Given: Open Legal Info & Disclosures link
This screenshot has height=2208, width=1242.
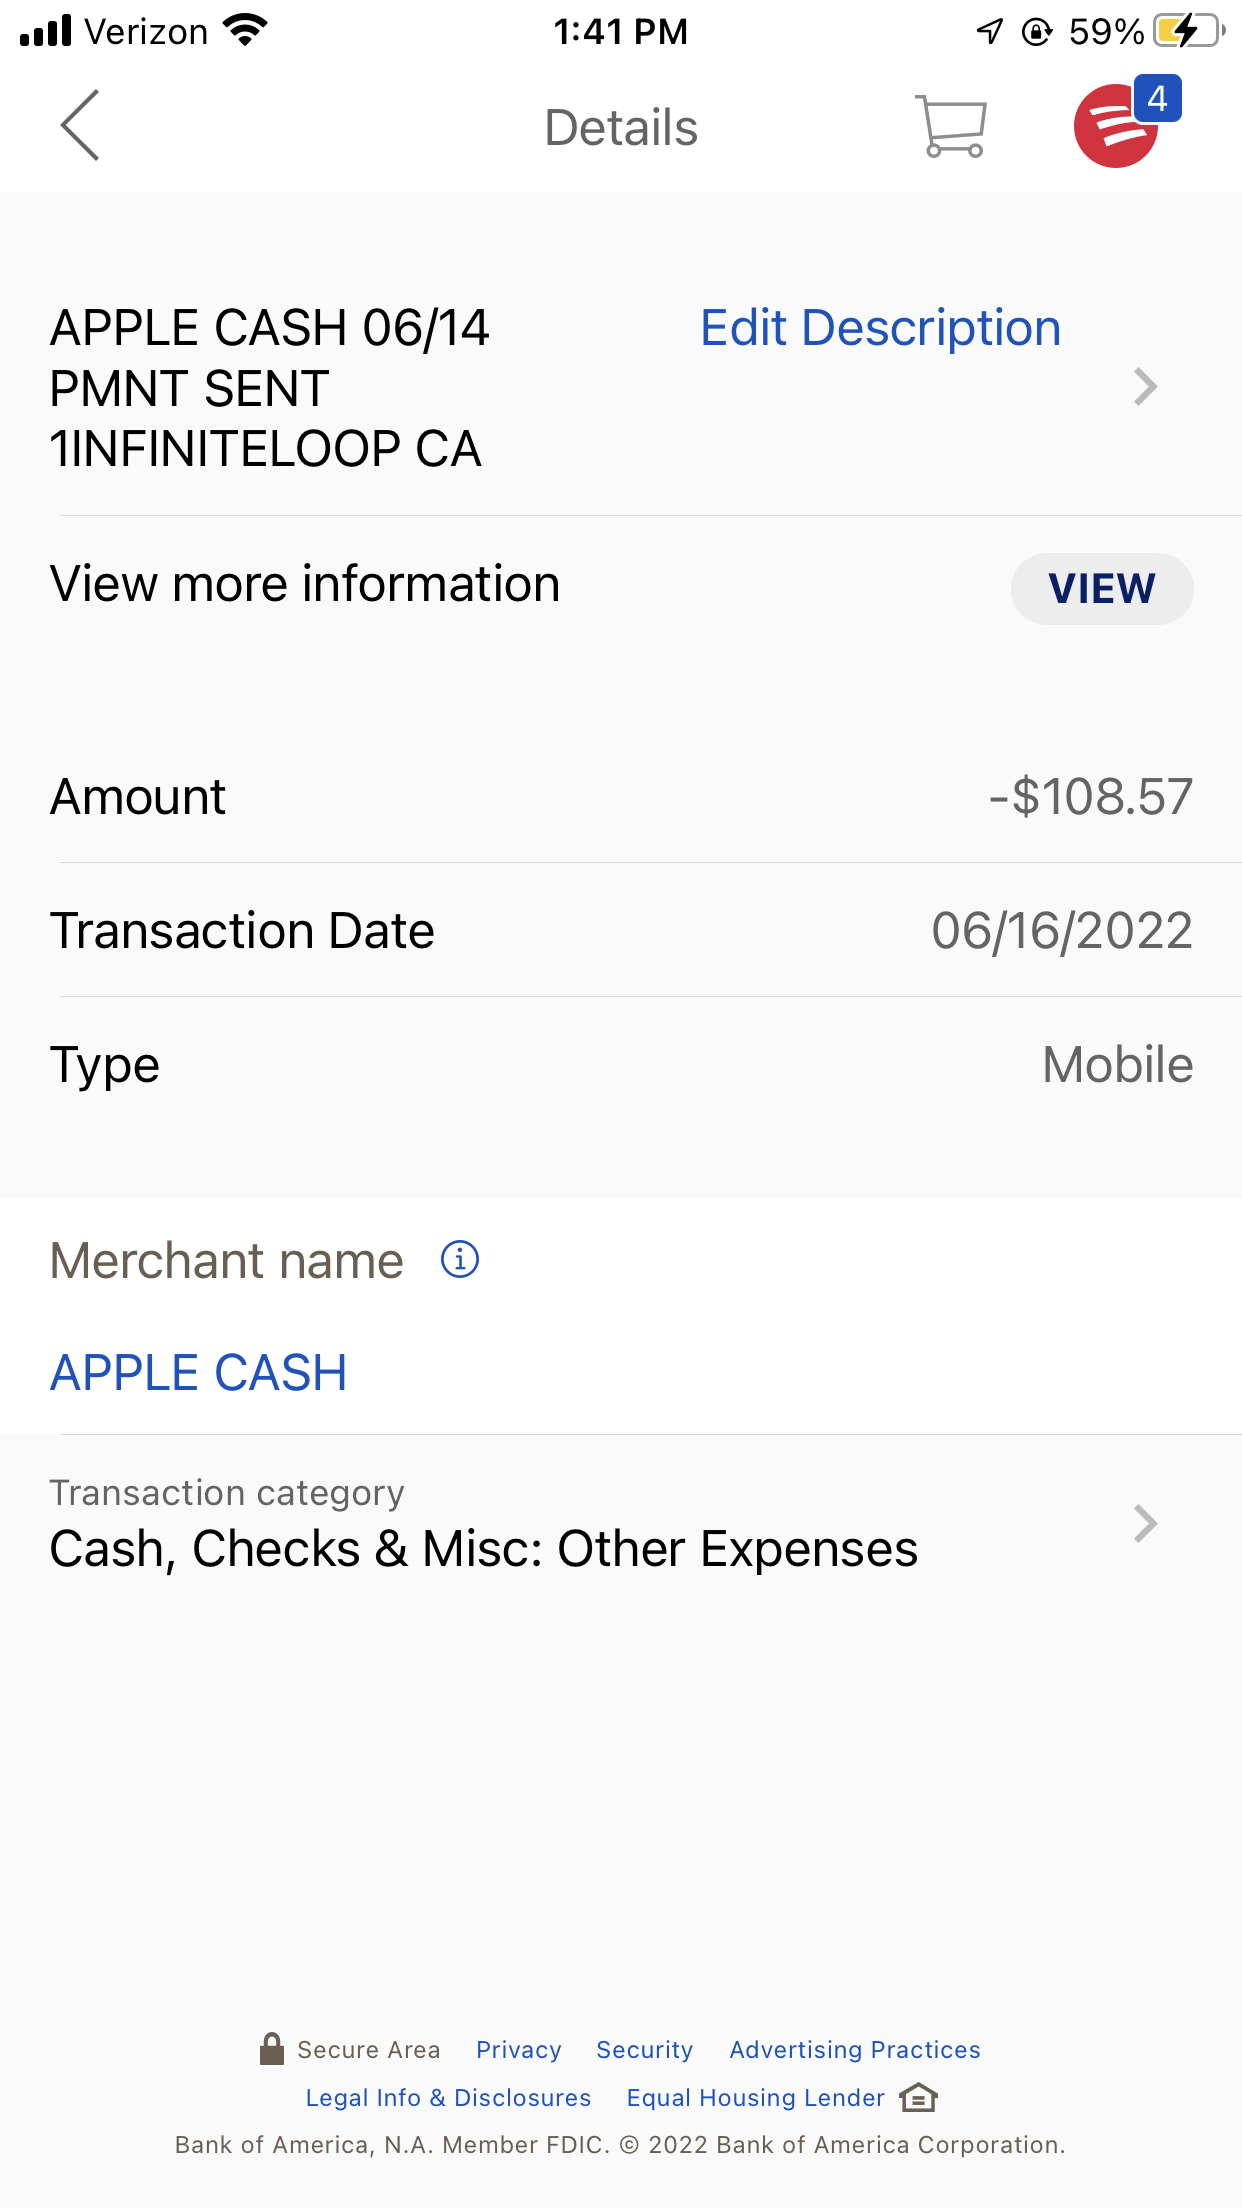Looking at the screenshot, I should click(448, 2098).
